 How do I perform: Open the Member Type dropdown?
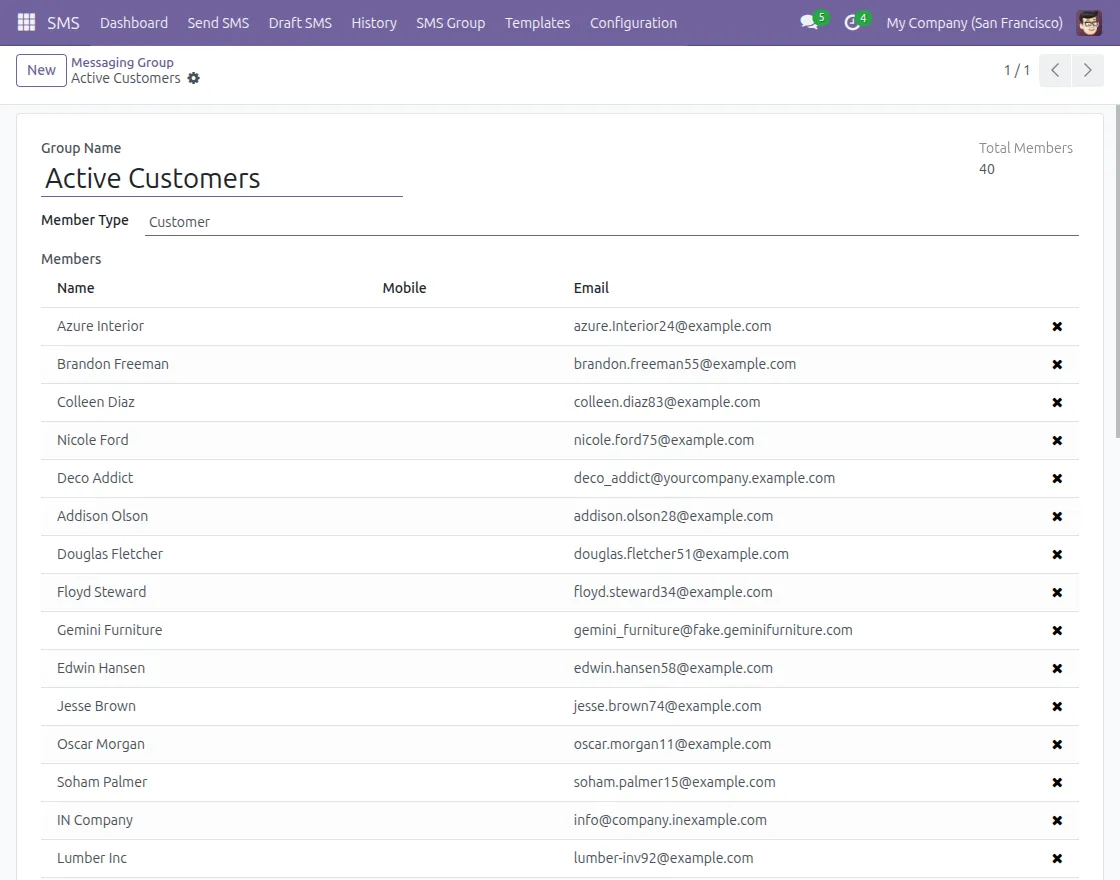click(x=610, y=222)
